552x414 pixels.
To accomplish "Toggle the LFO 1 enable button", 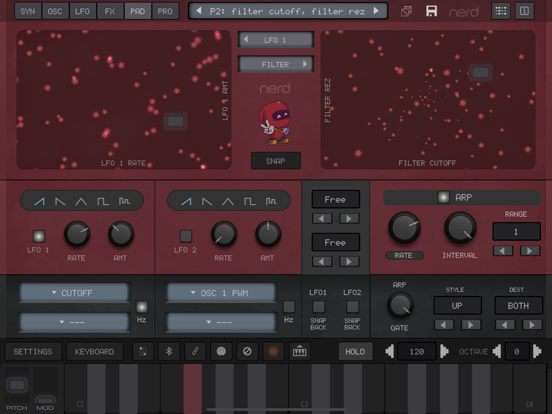I will pos(39,236).
